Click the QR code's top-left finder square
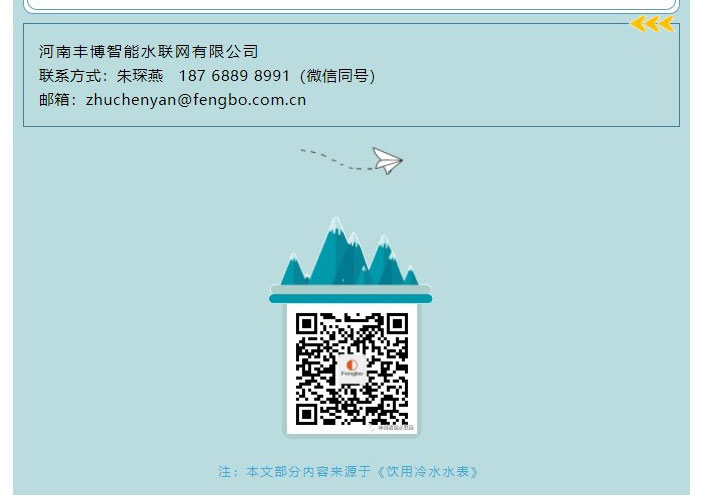 pos(307,324)
